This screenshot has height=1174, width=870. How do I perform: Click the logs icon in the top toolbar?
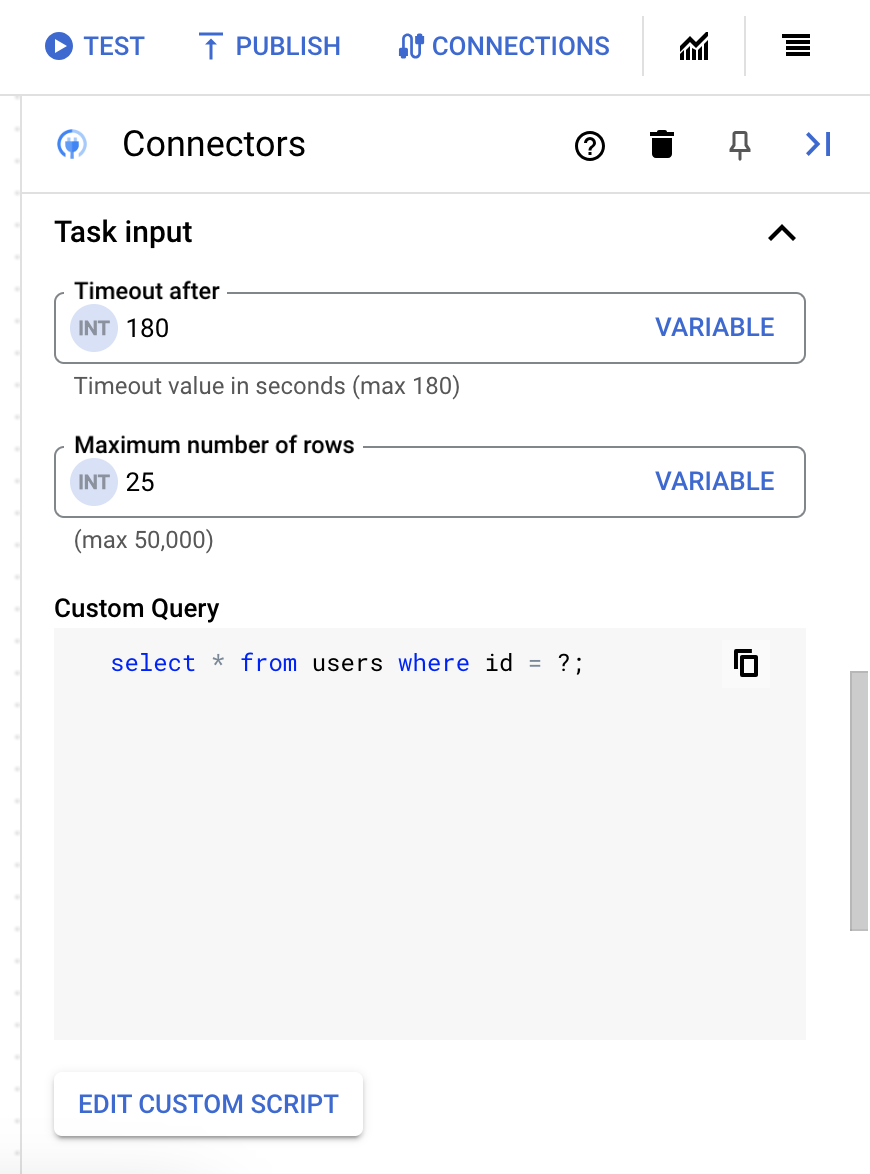[x=796, y=45]
